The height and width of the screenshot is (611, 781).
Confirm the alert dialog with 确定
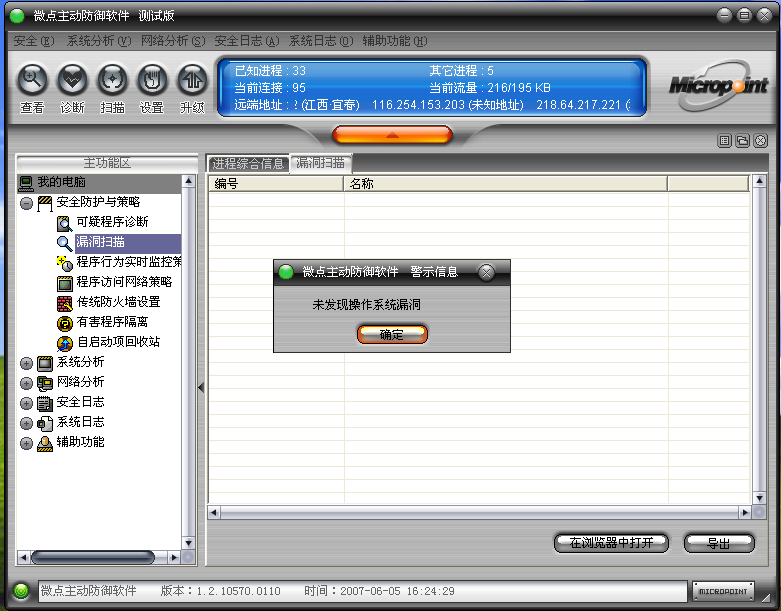[392, 335]
